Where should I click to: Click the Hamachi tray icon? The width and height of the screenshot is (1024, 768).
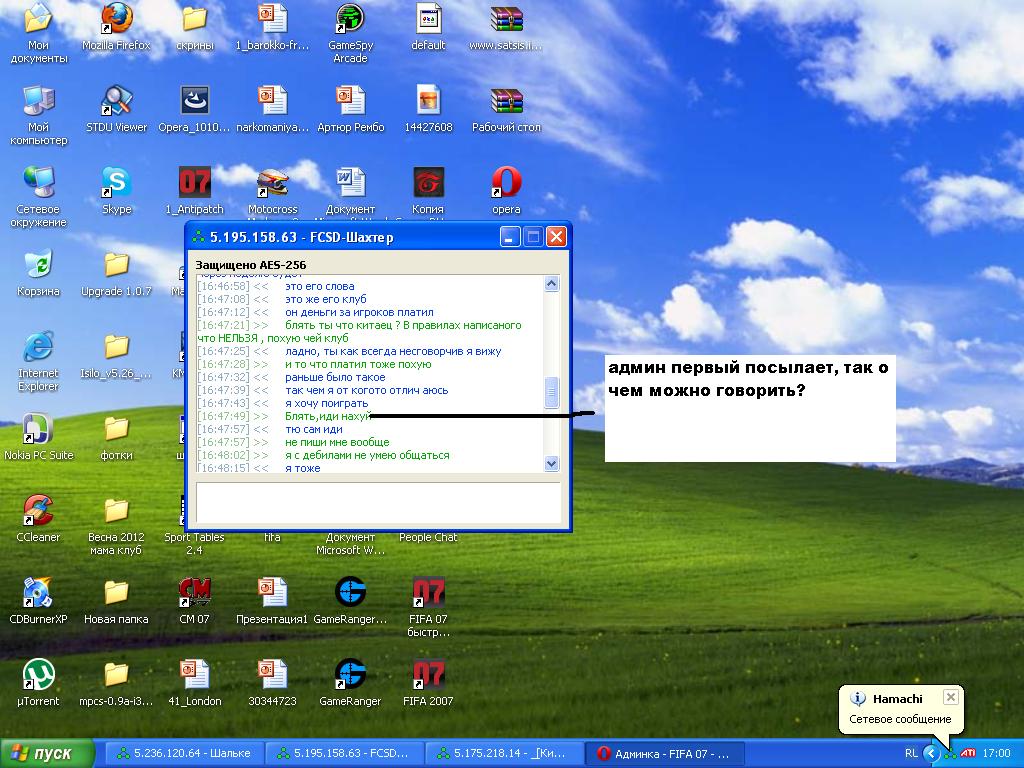click(950, 754)
